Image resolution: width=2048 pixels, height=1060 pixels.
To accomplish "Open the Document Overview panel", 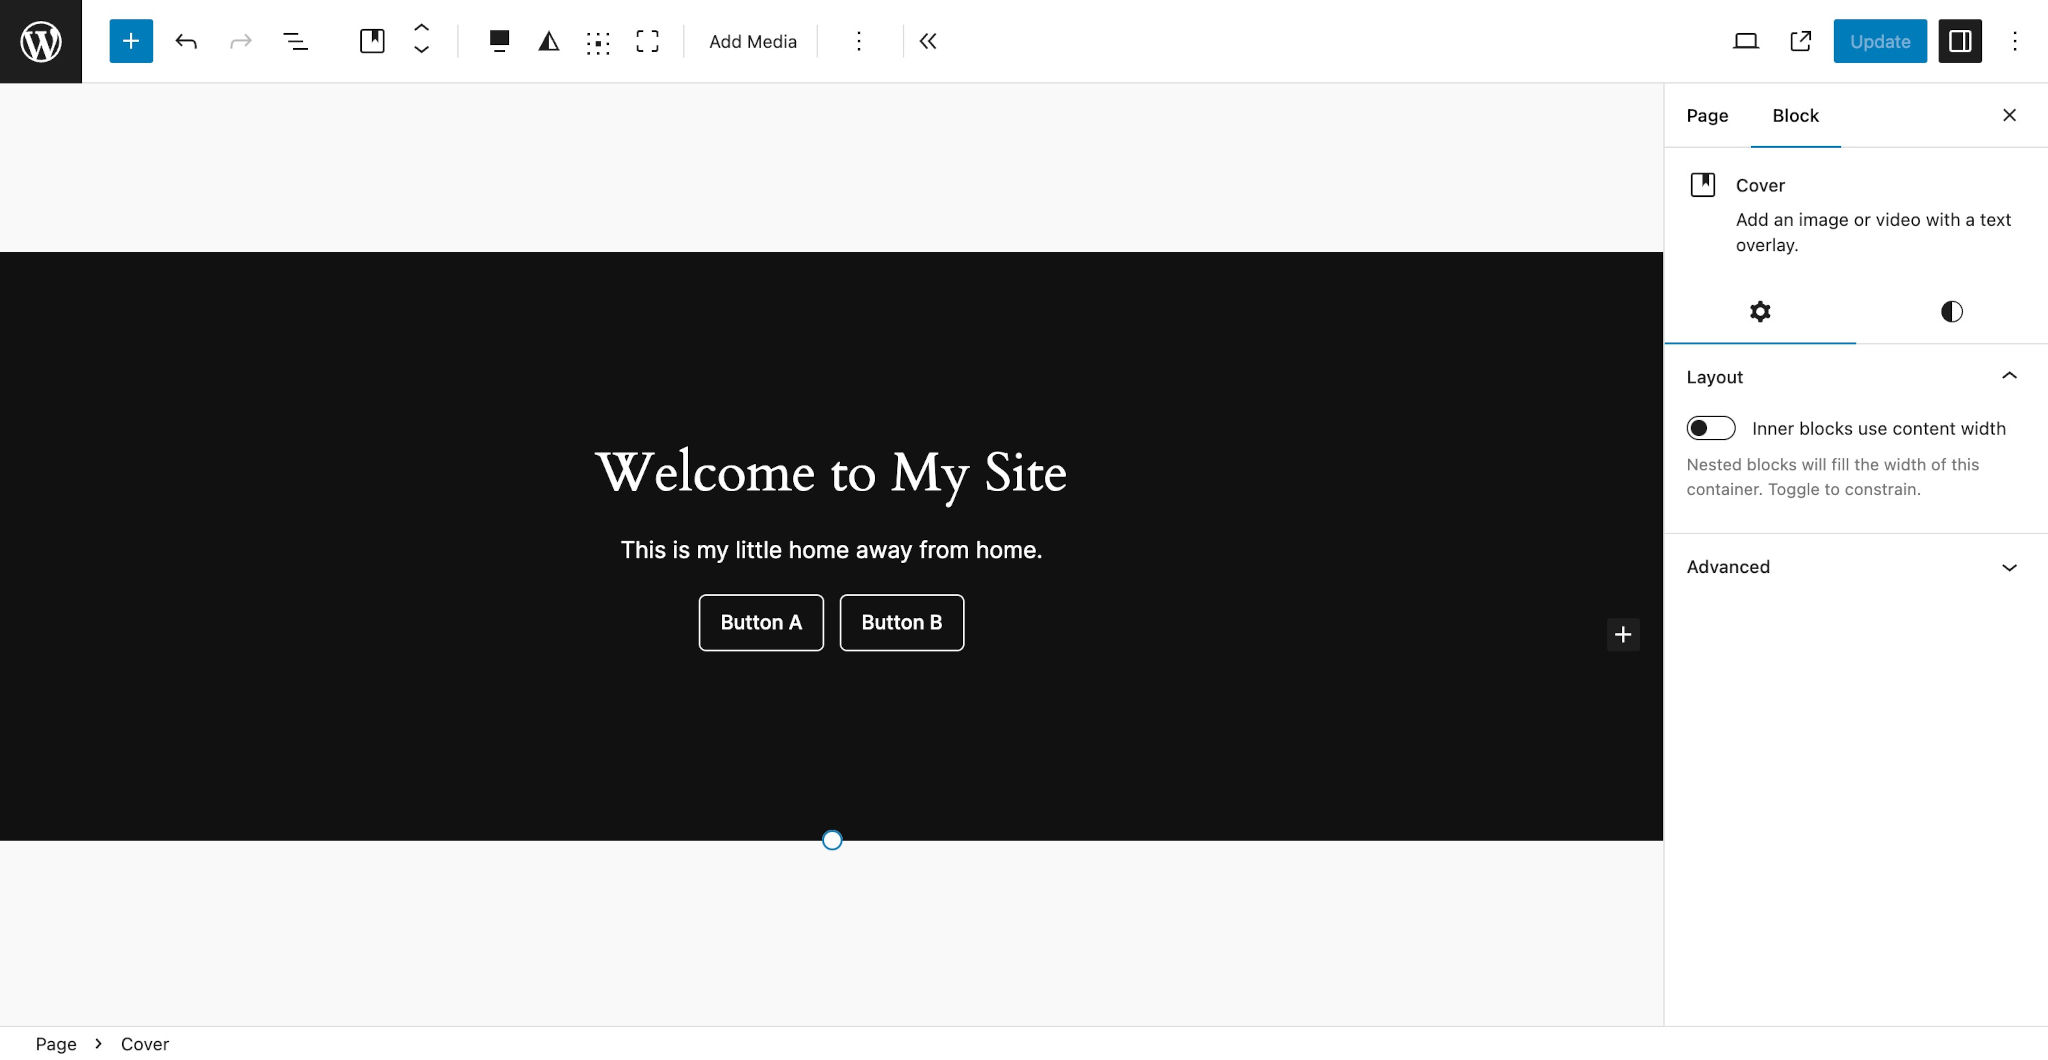I will pos(296,41).
